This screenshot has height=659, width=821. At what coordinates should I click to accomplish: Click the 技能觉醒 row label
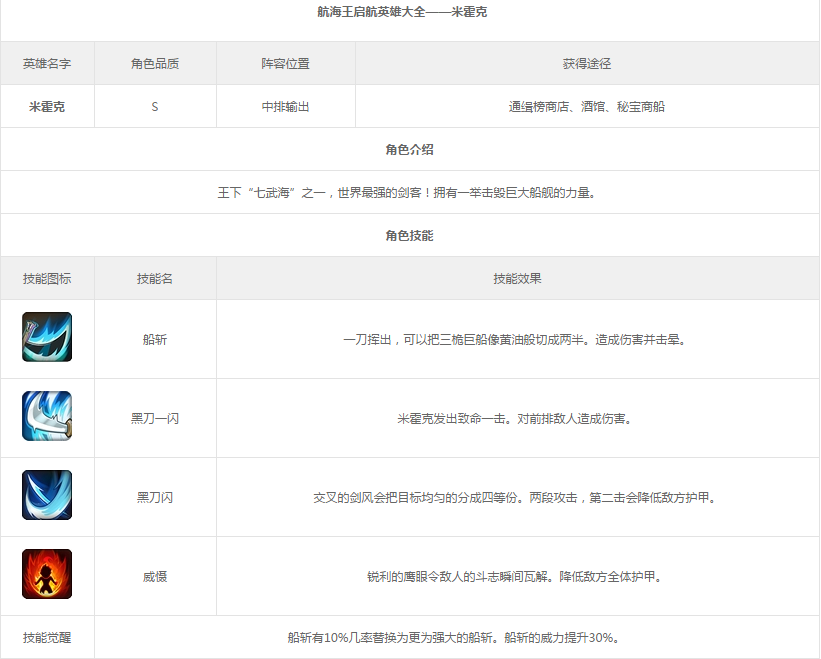47,638
